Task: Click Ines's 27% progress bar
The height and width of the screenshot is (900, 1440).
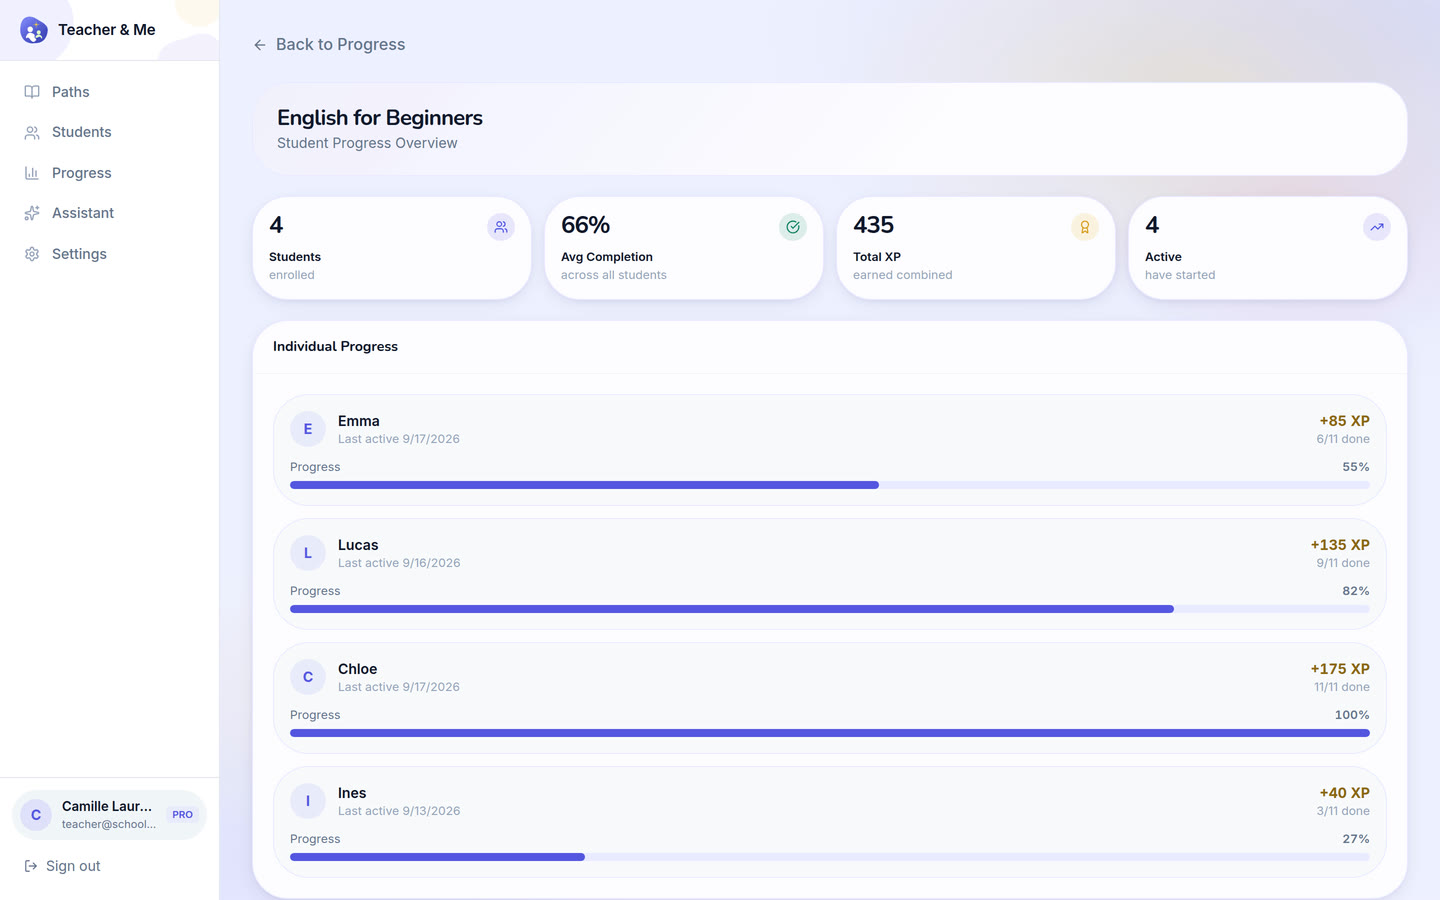Action: pos(830,857)
